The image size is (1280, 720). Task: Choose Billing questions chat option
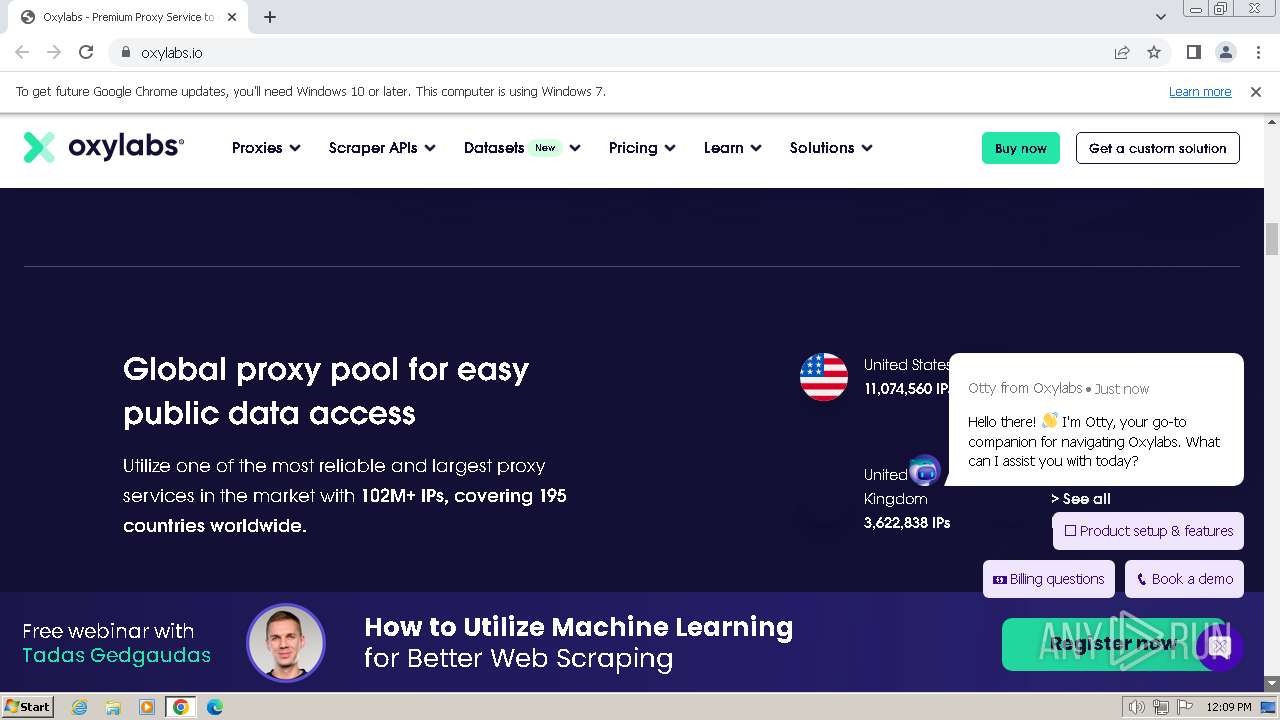[1048, 579]
